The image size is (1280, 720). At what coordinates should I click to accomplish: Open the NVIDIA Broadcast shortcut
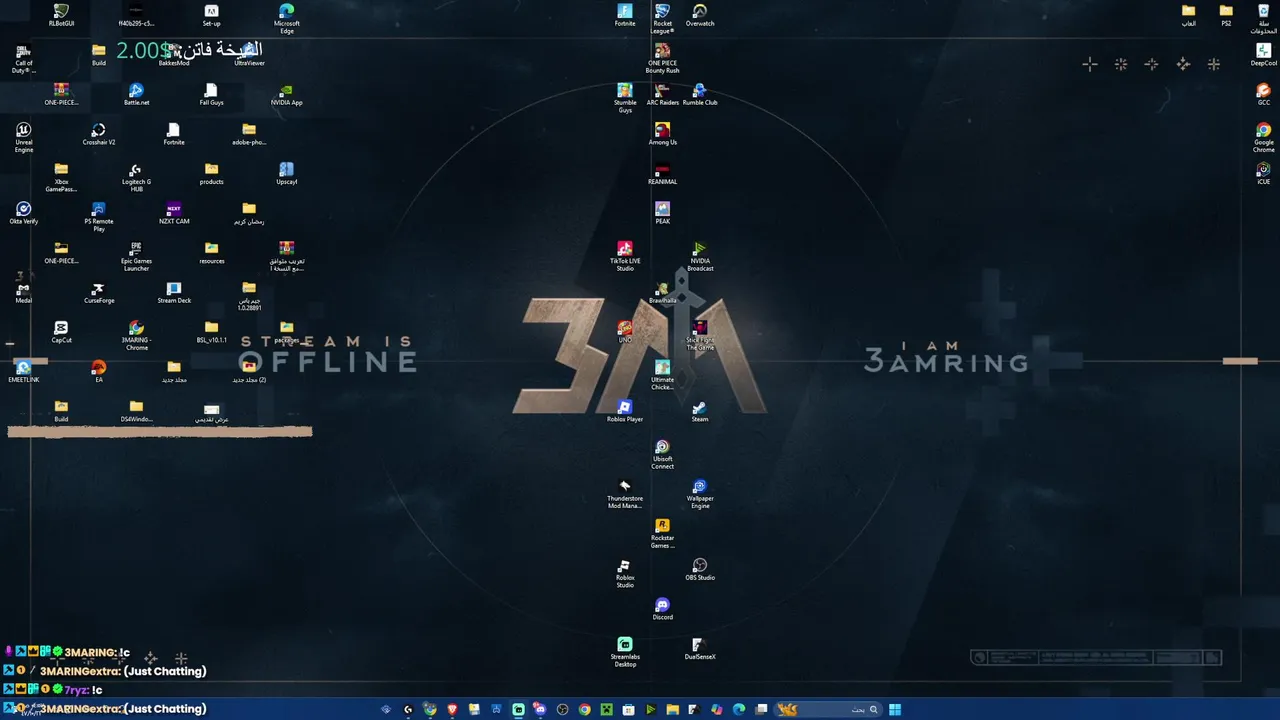click(700, 256)
